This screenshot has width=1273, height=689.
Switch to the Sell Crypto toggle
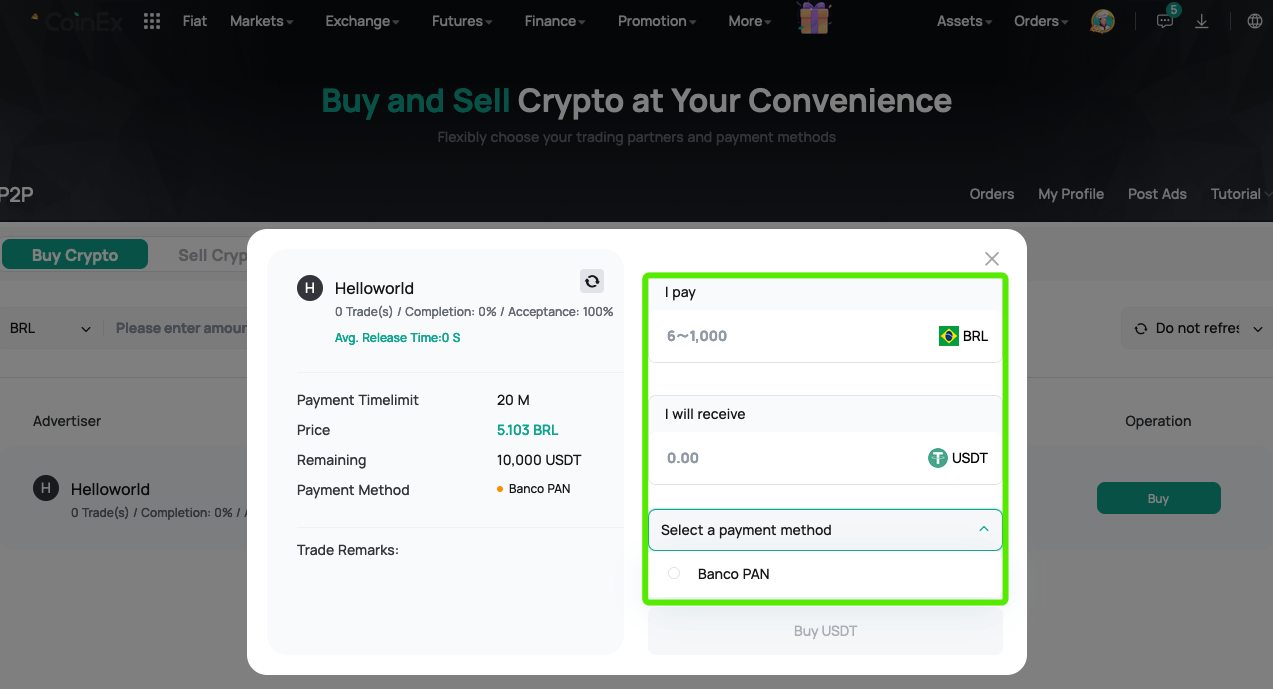tap(213, 254)
